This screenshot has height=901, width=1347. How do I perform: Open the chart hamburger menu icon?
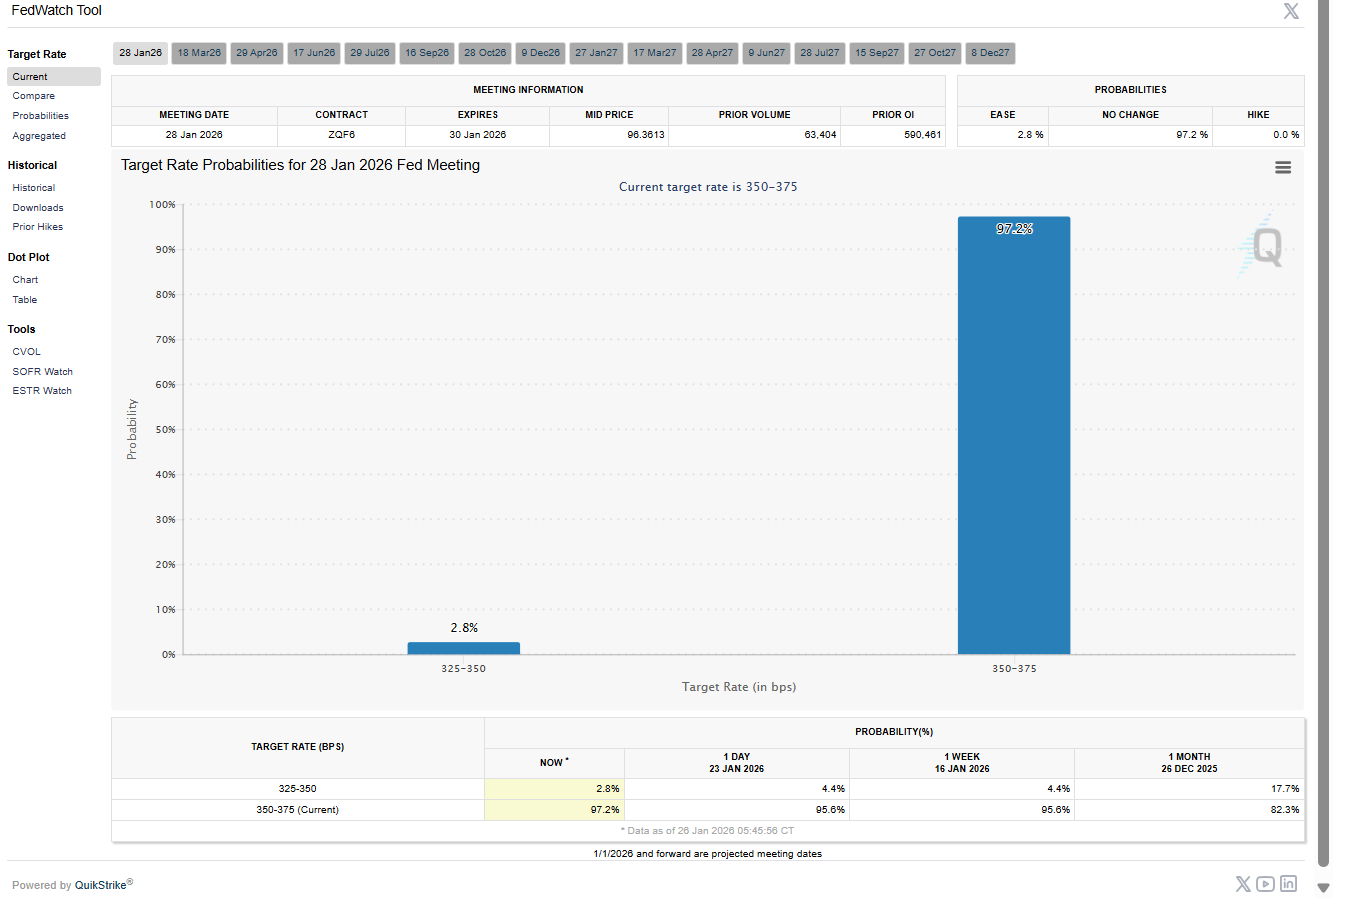pyautogui.click(x=1283, y=168)
